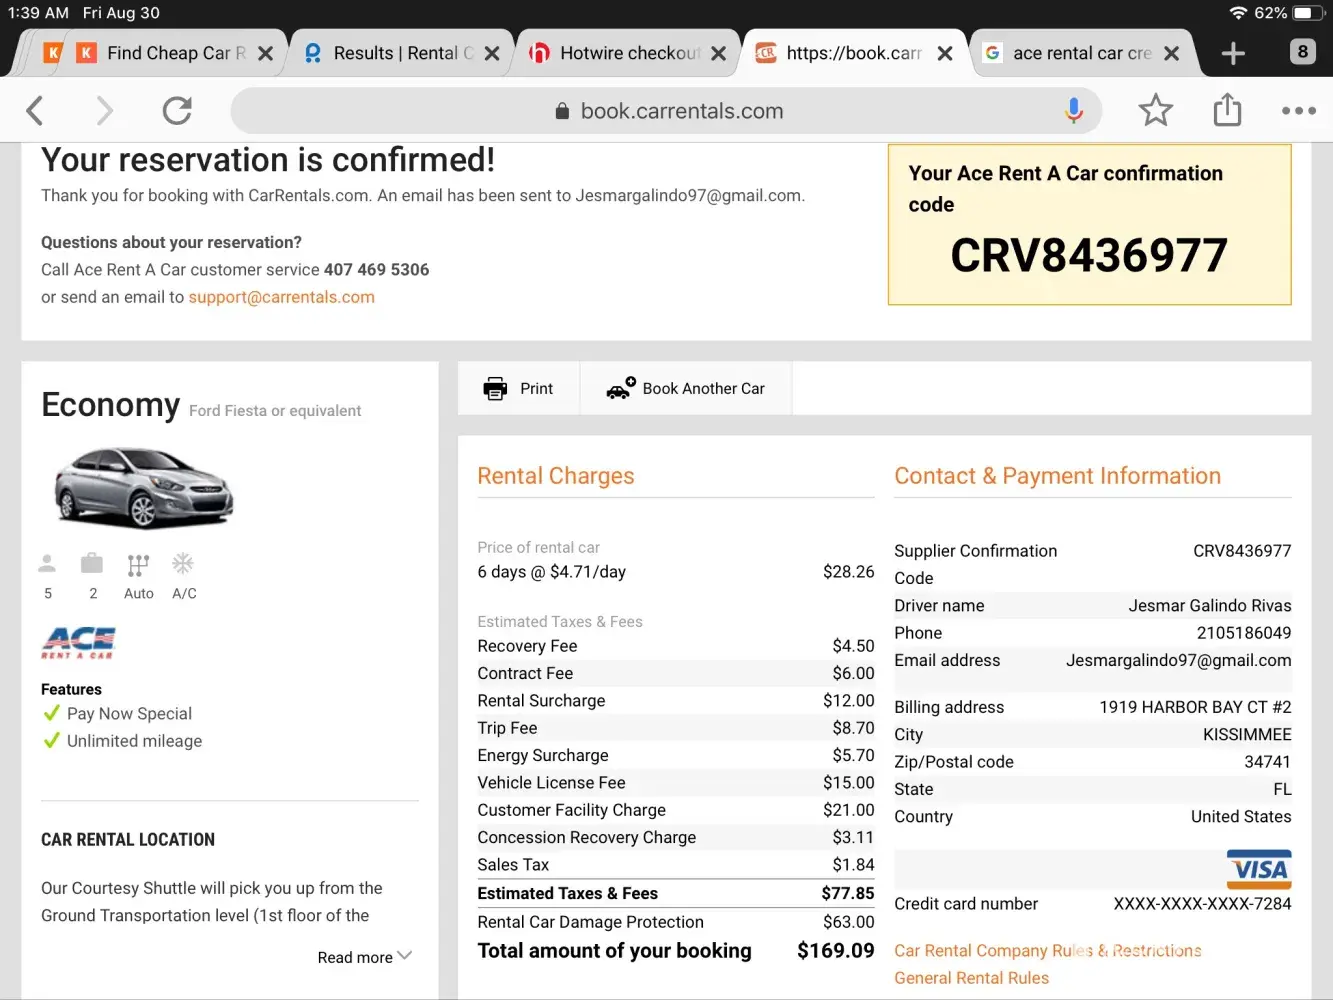
Task: Open the browser three-dot menu
Action: (1299, 111)
